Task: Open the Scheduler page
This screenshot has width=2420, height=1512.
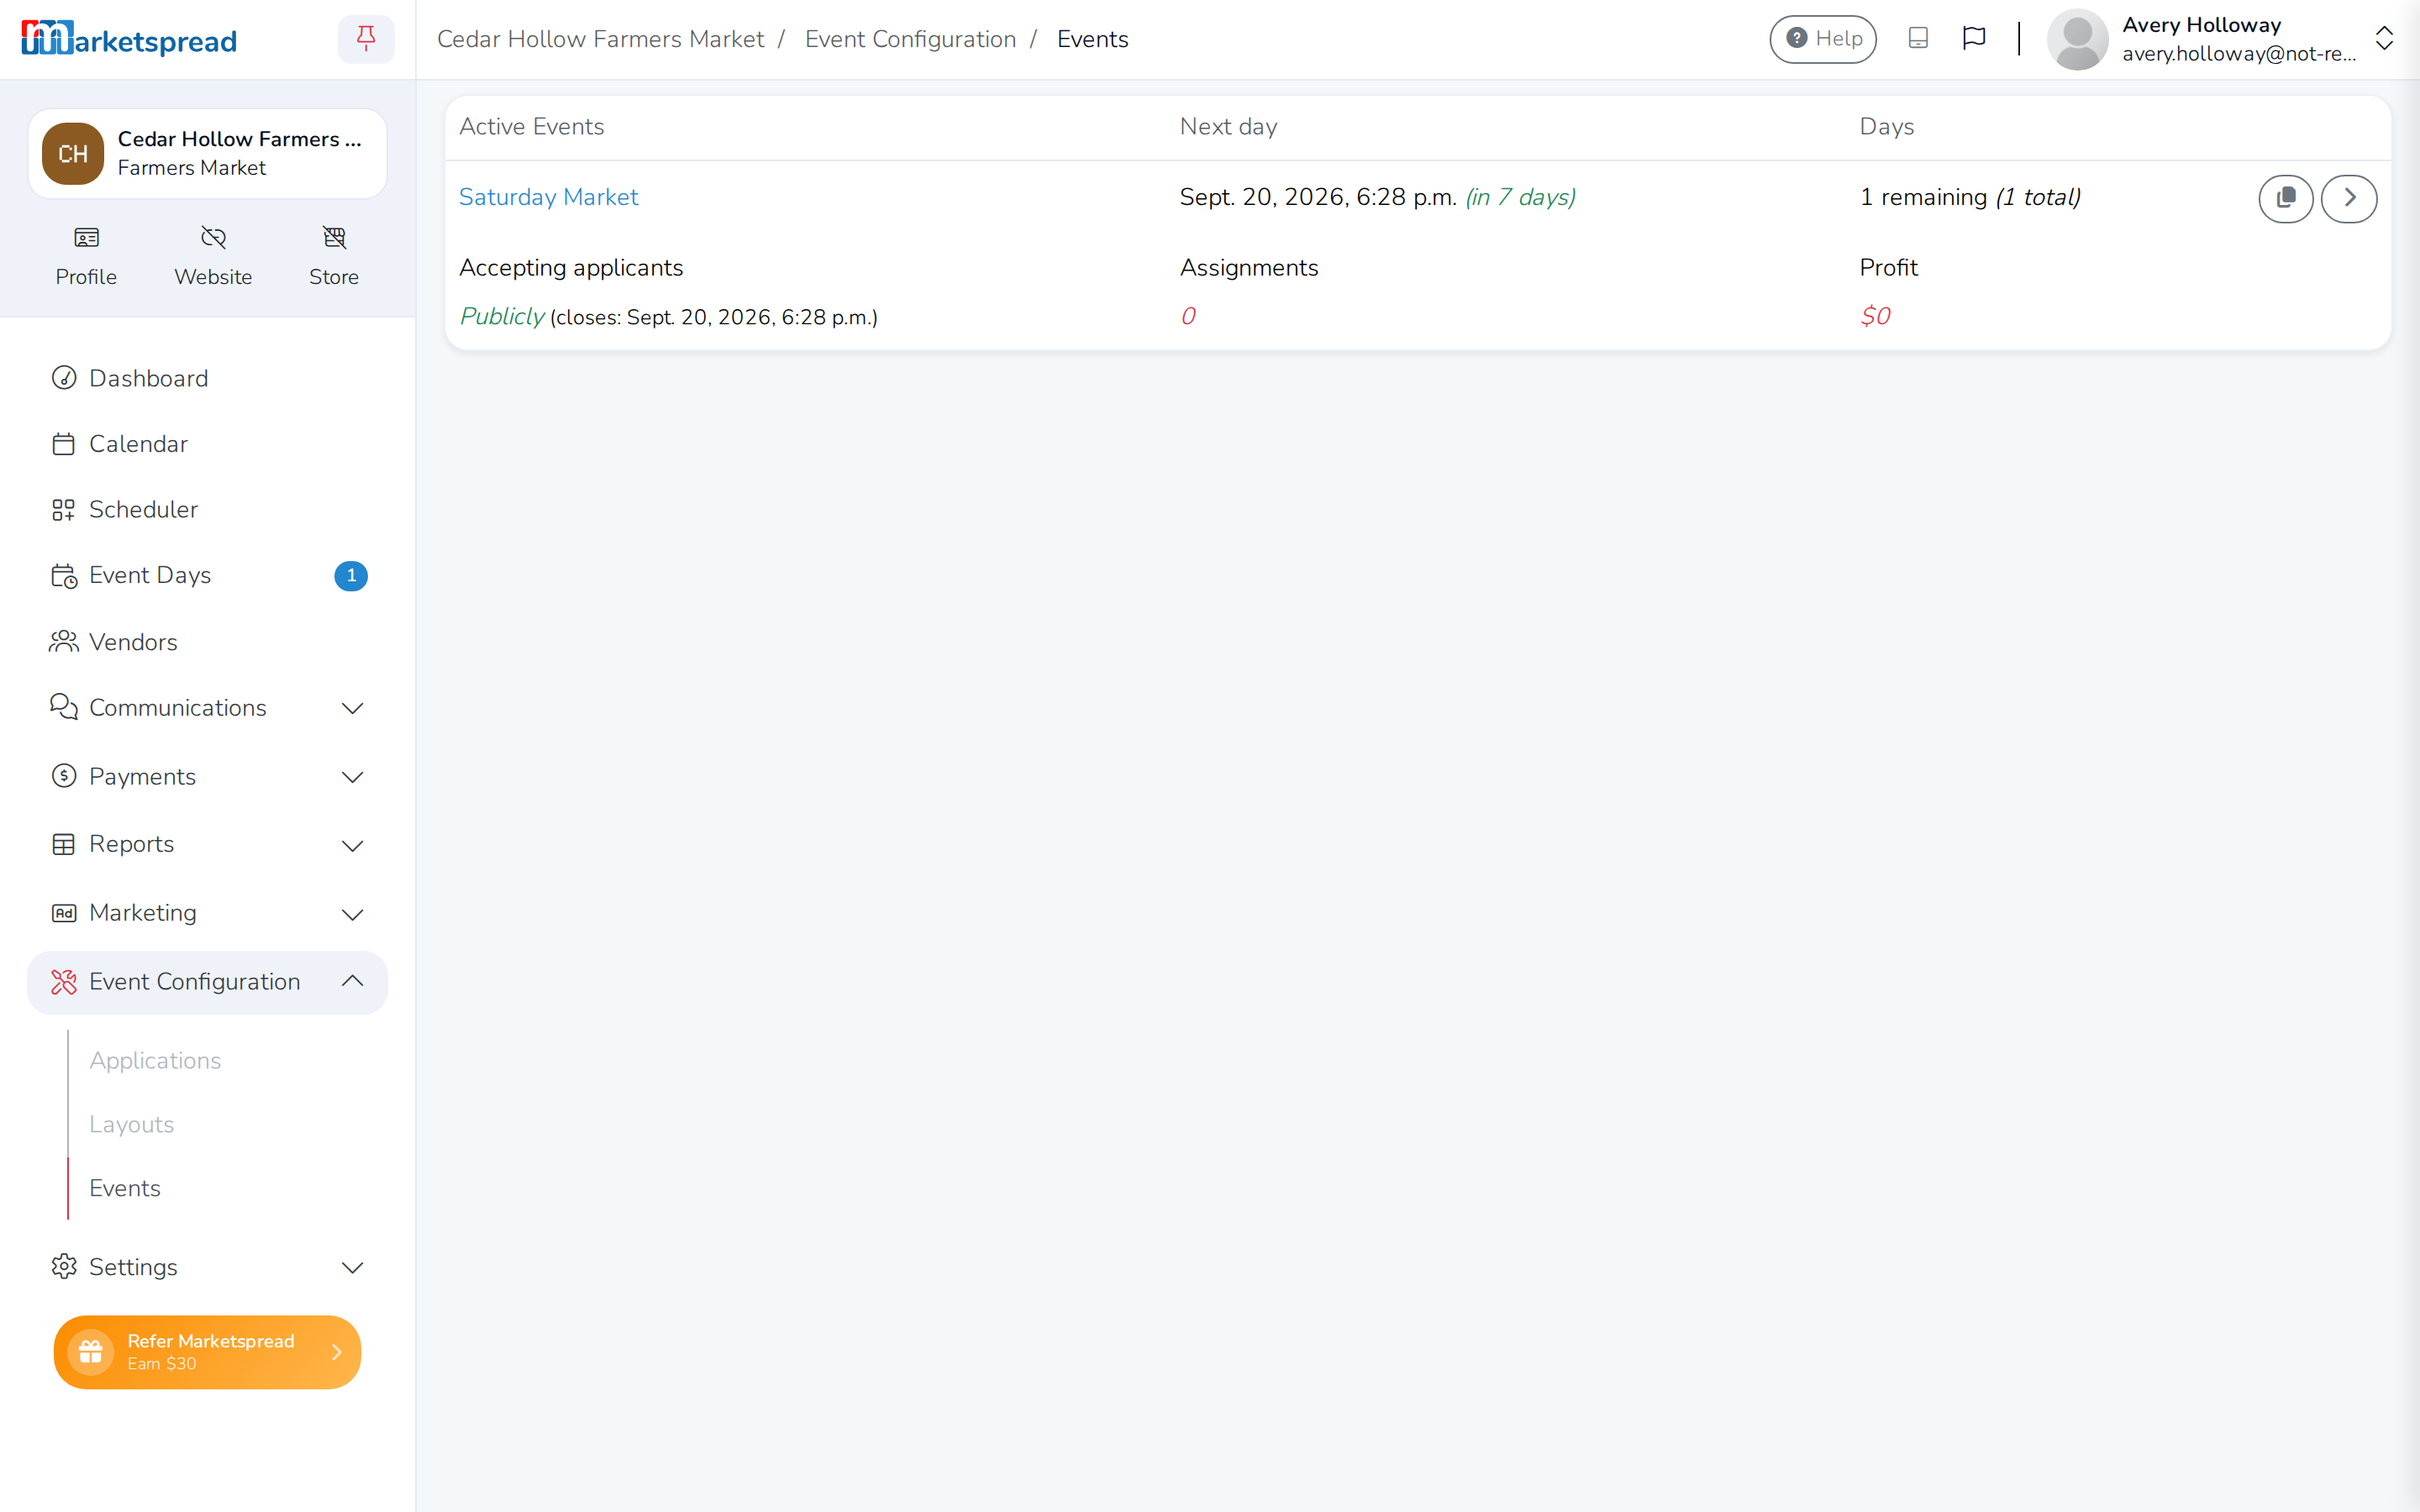Action: pyautogui.click(x=207, y=509)
